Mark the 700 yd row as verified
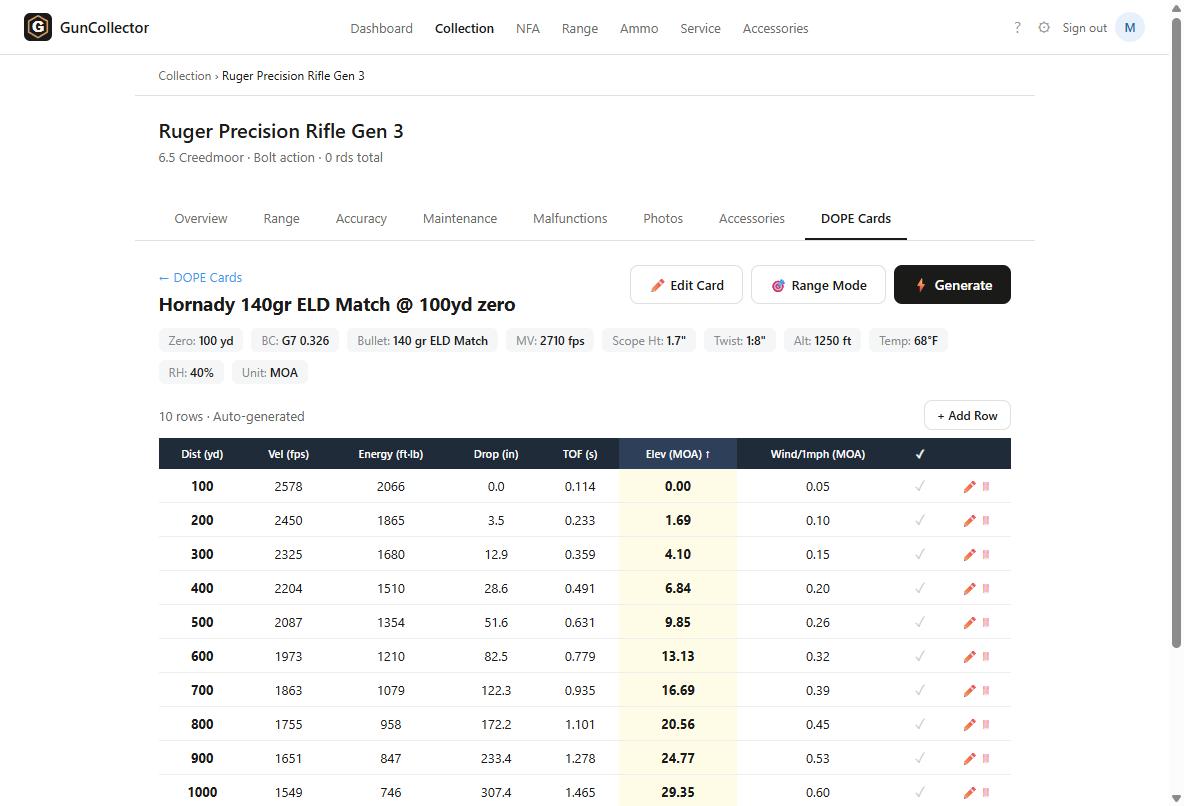 [x=920, y=690]
